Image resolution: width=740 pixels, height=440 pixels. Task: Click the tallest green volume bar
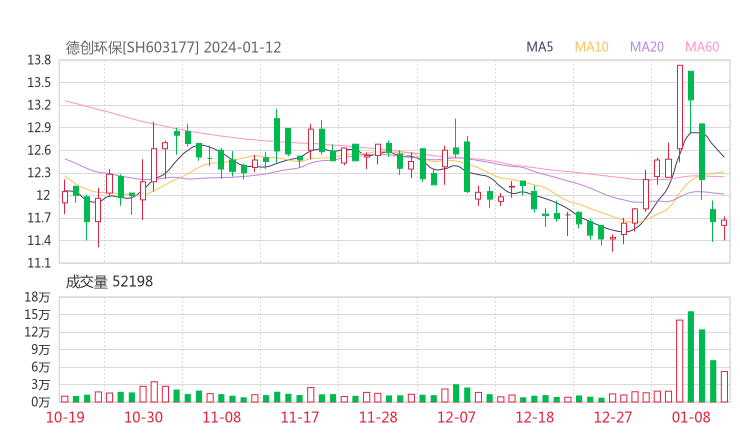pyautogui.click(x=691, y=357)
